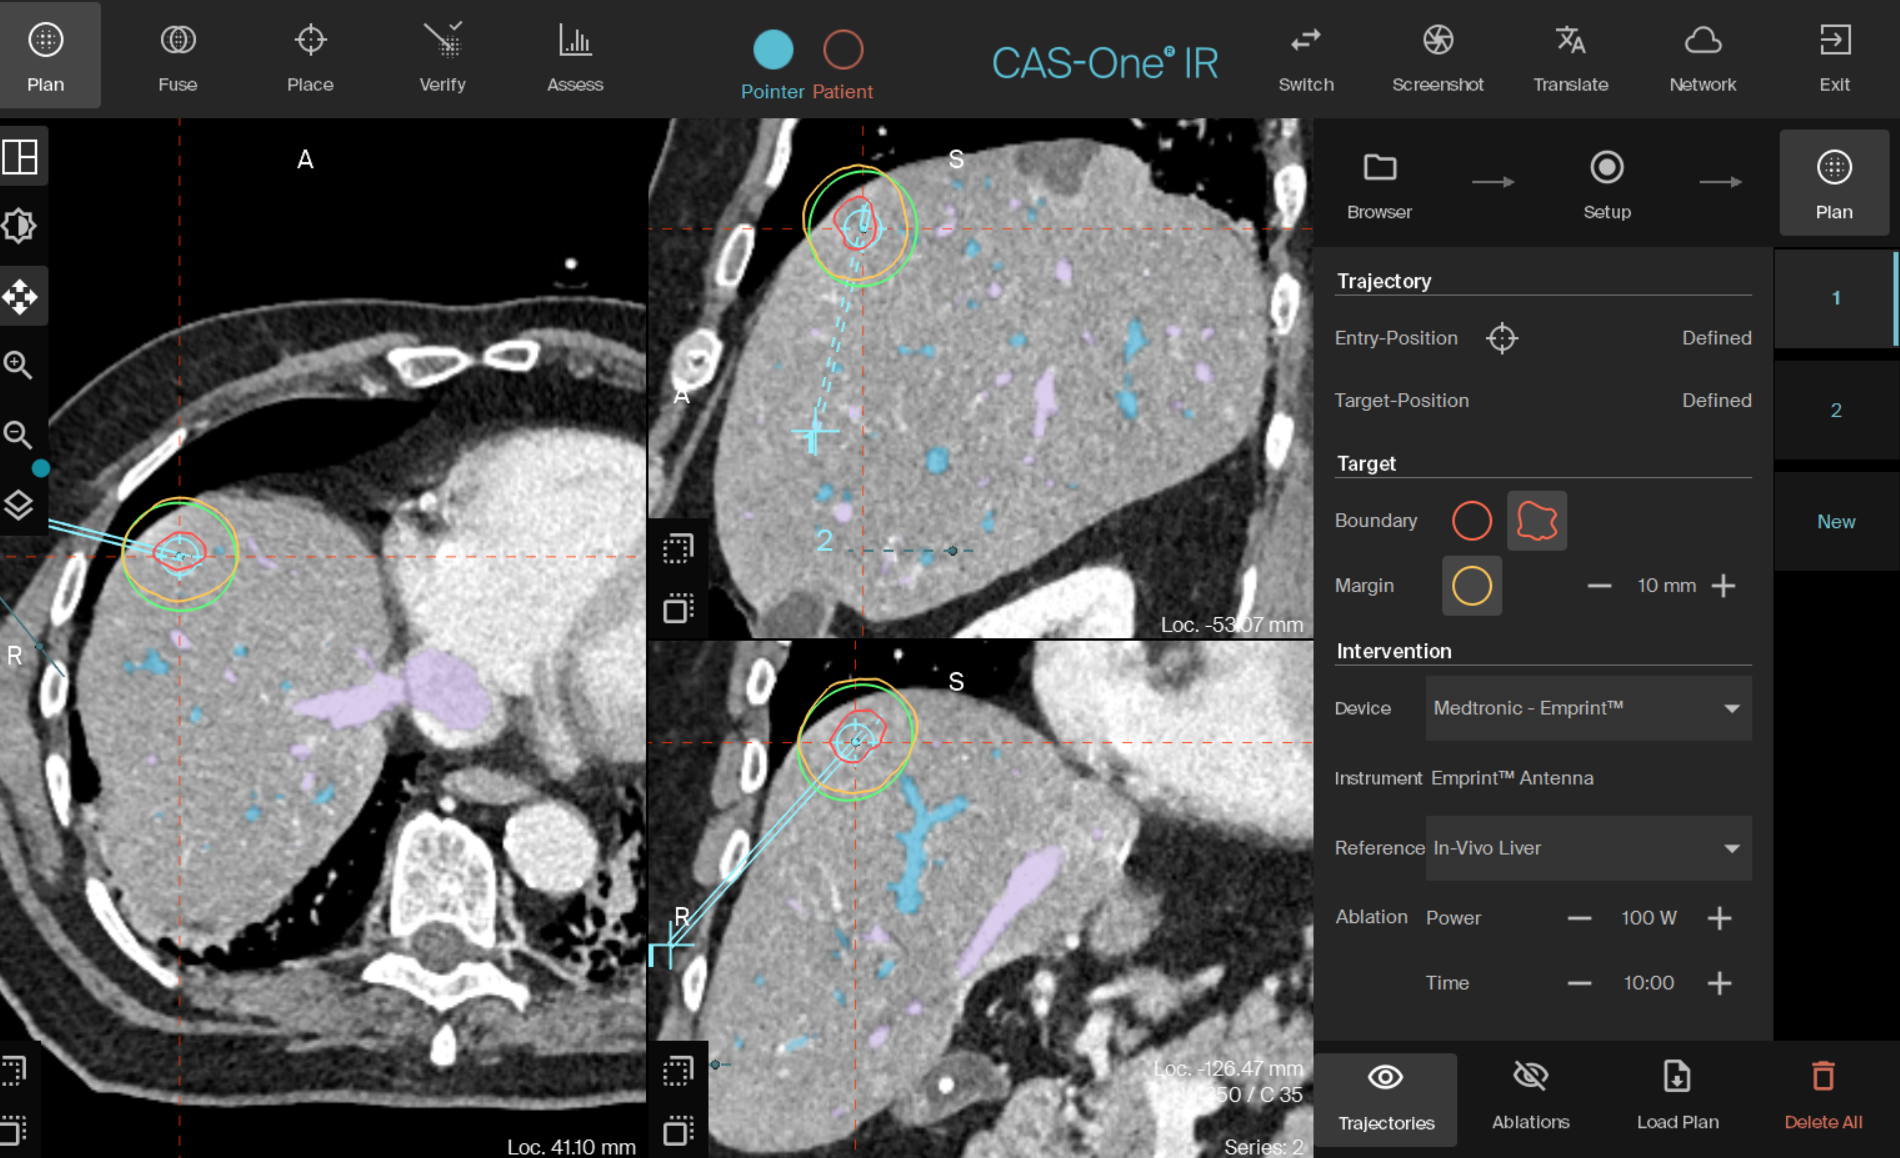Open the Place tool
Screen dimensions: 1900x1158
point(309,55)
